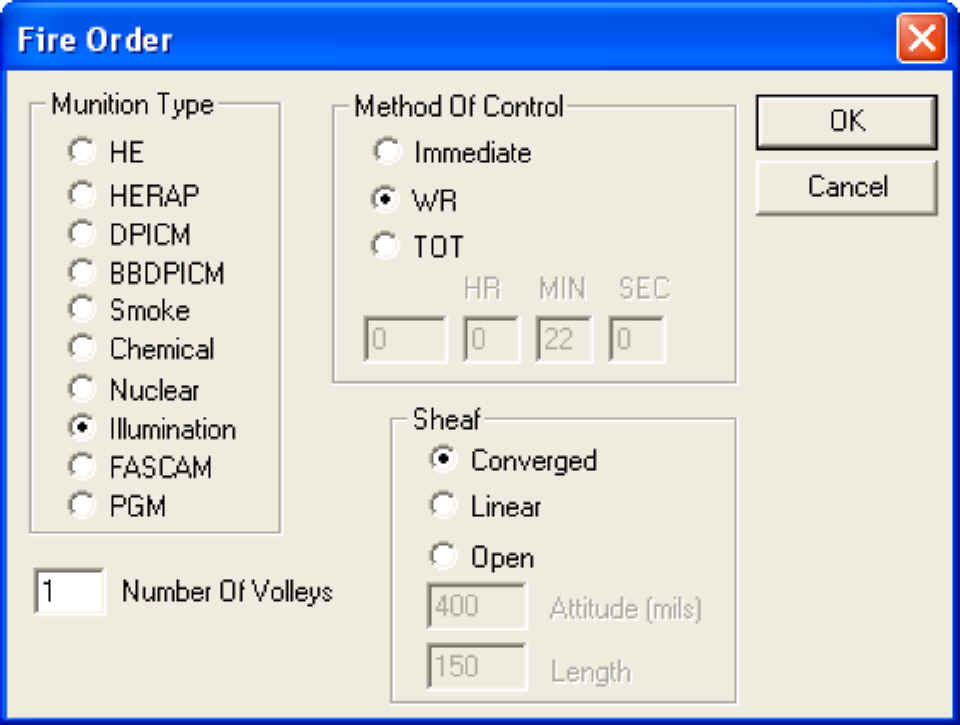The width and height of the screenshot is (960, 725).
Task: Select the HE munition type
Action: point(81,152)
